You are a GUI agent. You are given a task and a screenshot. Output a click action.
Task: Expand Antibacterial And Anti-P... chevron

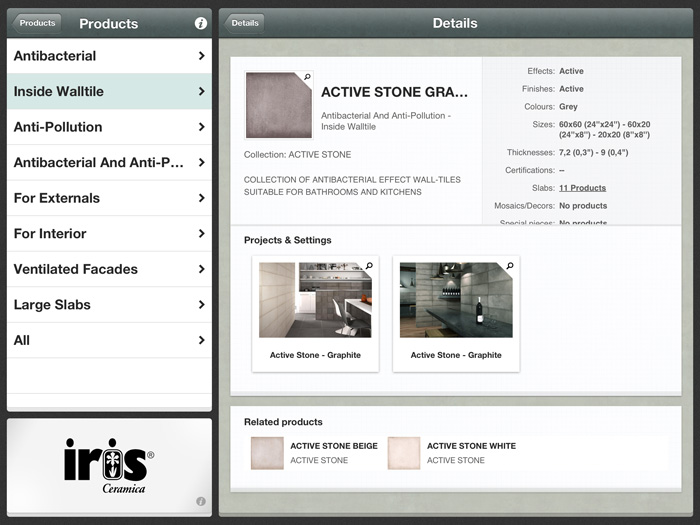[x=202, y=162]
